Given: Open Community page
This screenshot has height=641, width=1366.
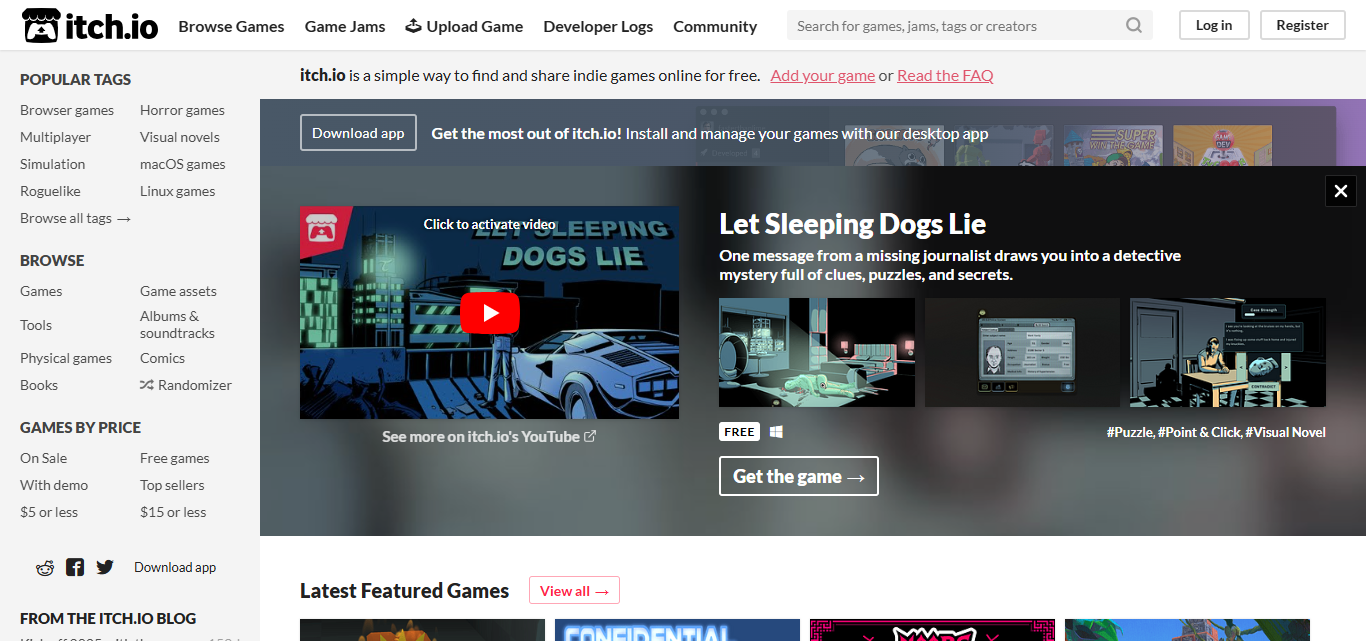Looking at the screenshot, I should 715,26.
